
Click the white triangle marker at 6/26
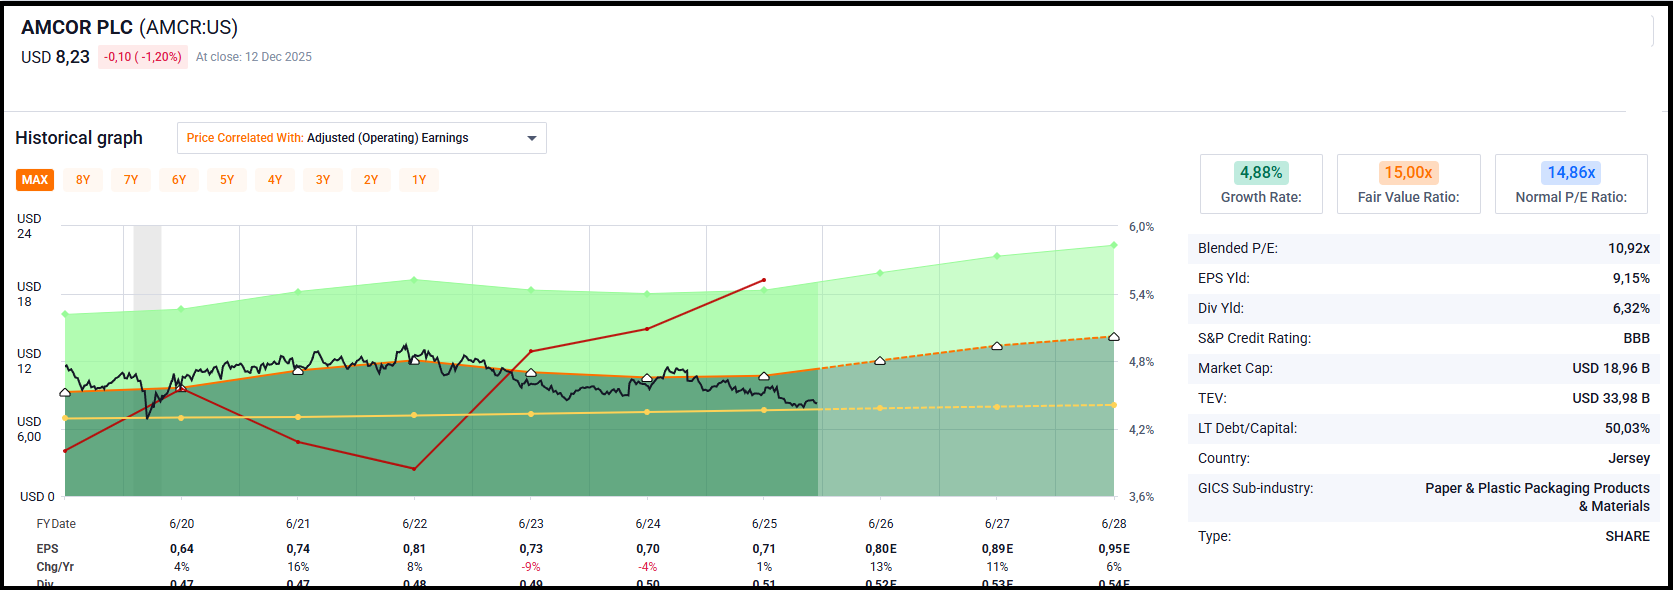pyautogui.click(x=880, y=360)
